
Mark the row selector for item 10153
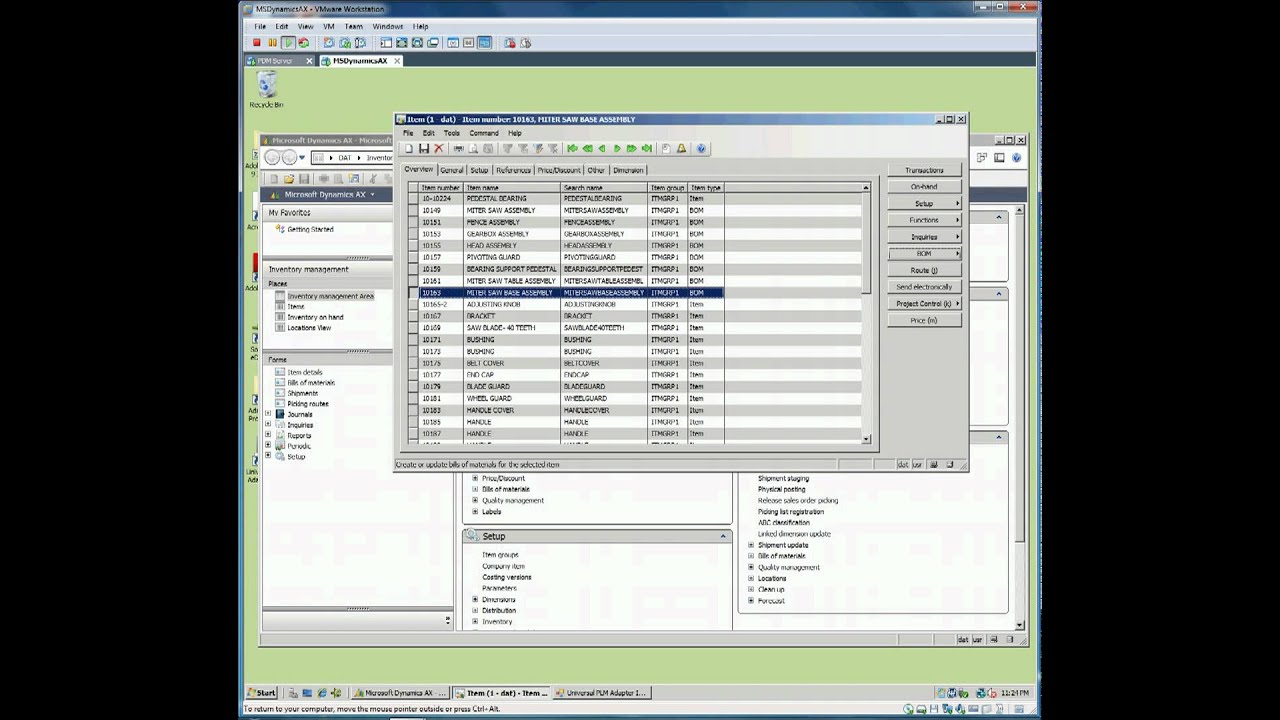pyautogui.click(x=413, y=234)
